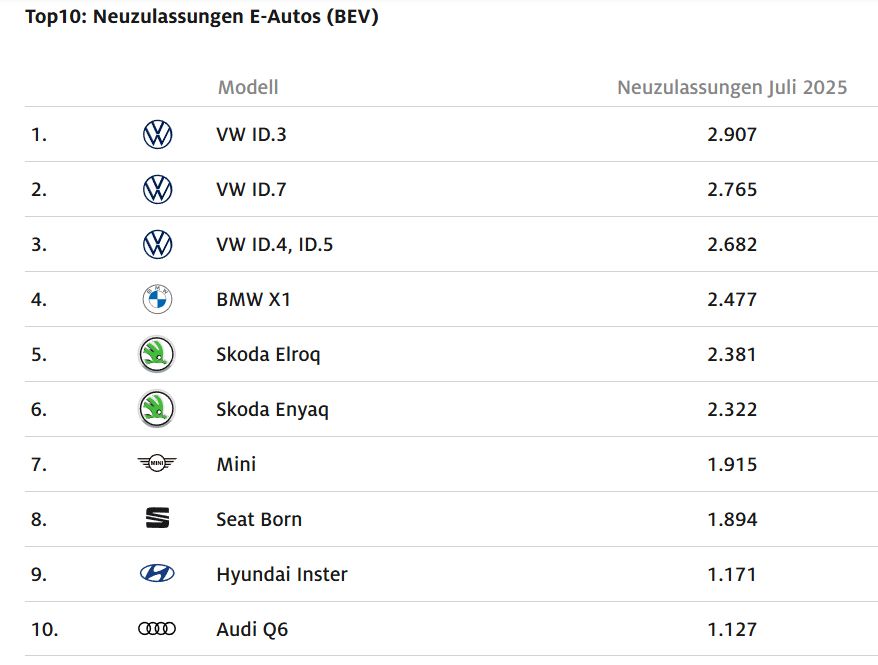This screenshot has width=878, height=665.
Task: Select the Neuzulassungen Juli 2025 header
Action: pos(732,87)
